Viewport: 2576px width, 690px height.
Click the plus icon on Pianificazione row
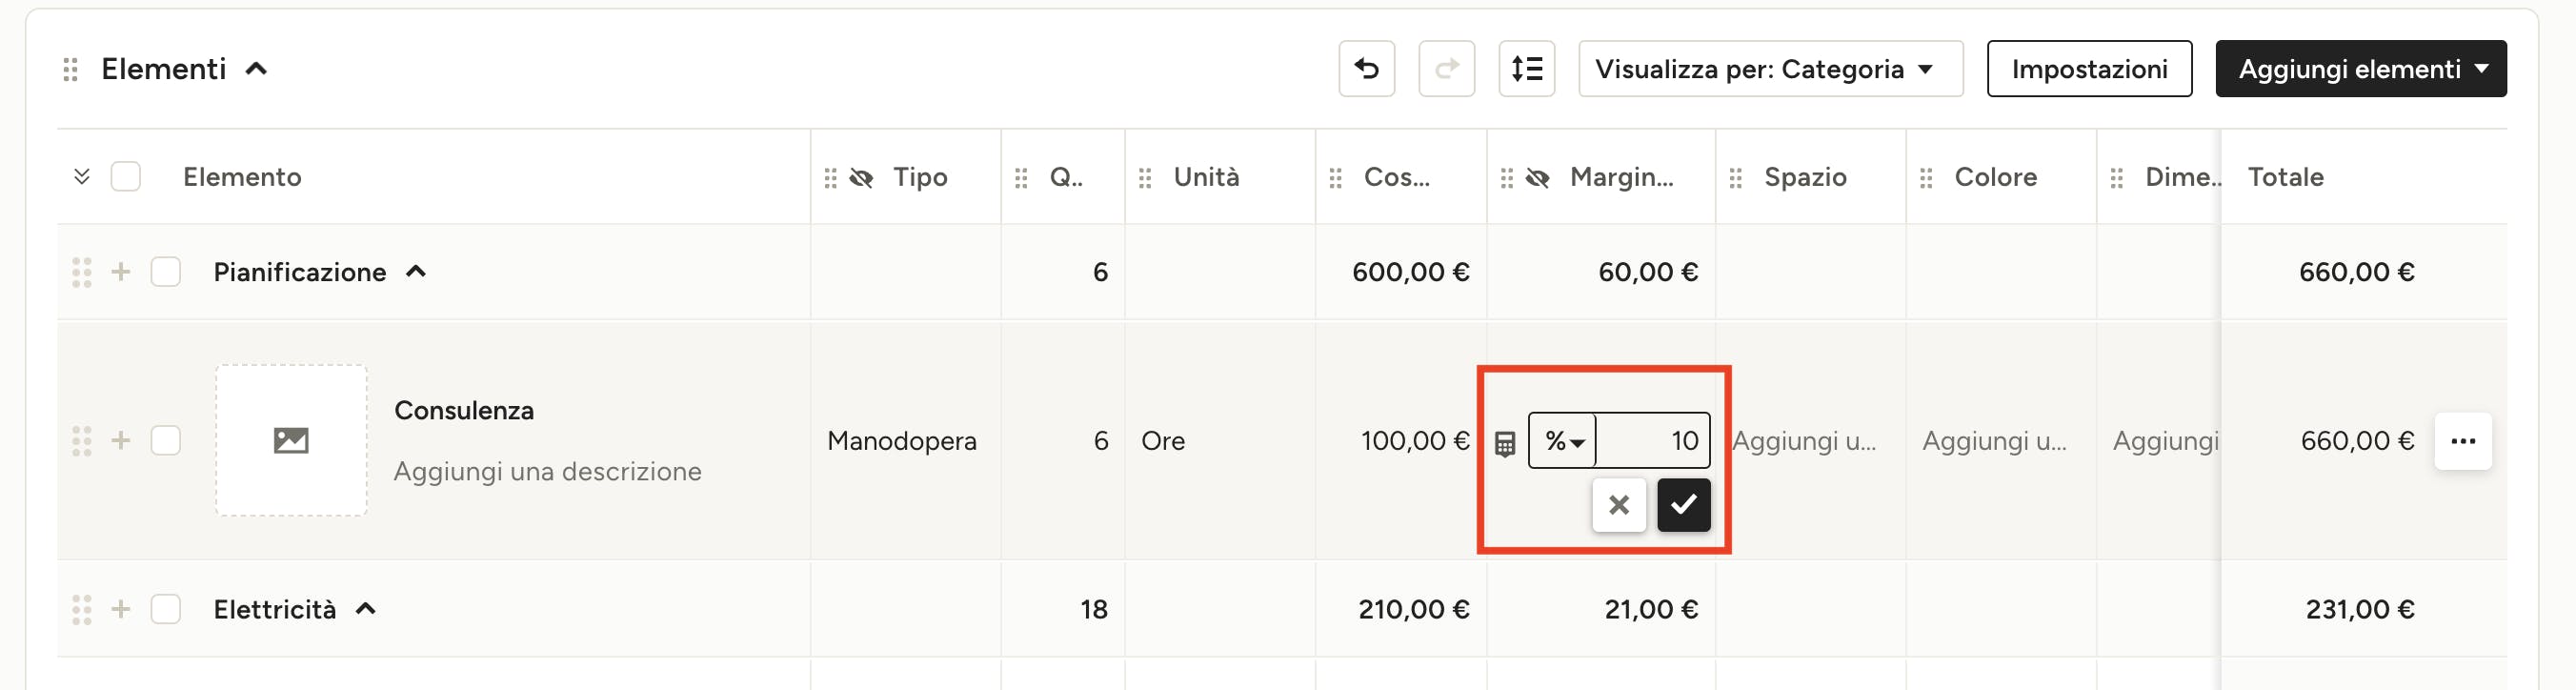click(121, 272)
